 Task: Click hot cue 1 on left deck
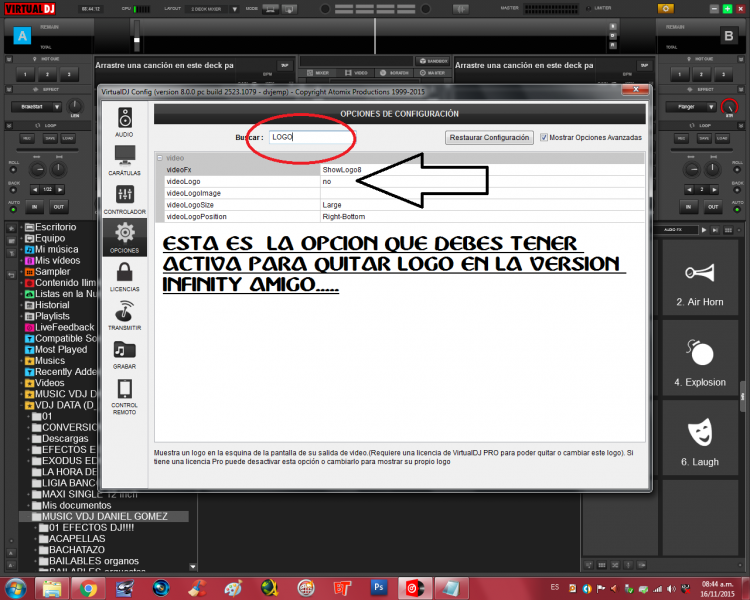tap(25, 75)
